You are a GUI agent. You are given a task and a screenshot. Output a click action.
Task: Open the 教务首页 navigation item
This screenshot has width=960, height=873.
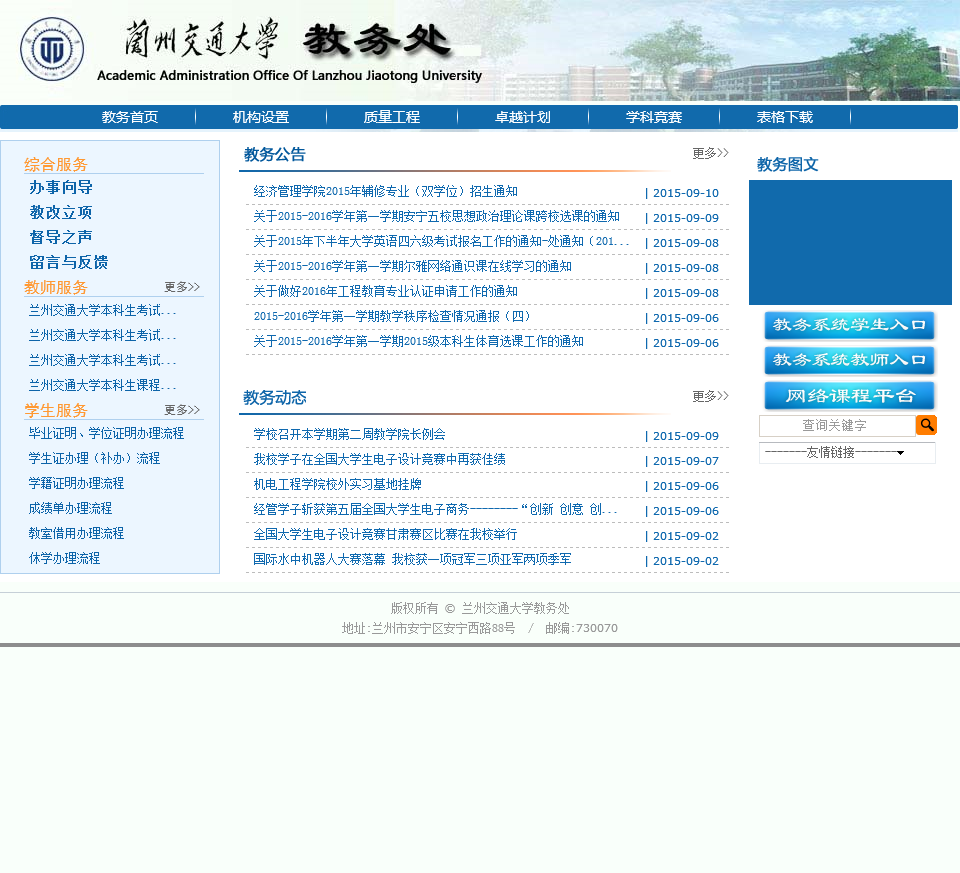tap(130, 117)
